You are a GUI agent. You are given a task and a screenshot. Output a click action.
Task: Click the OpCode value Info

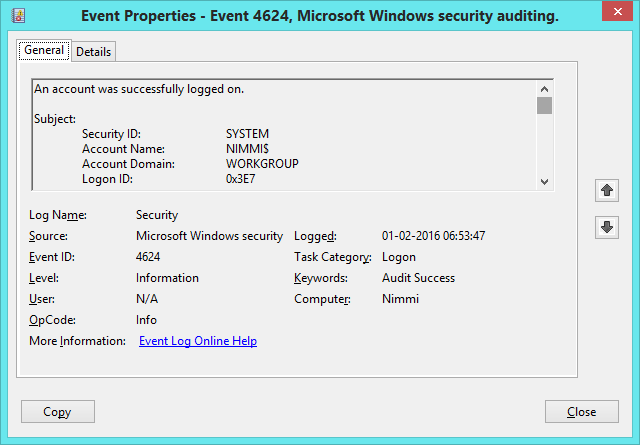point(147,320)
